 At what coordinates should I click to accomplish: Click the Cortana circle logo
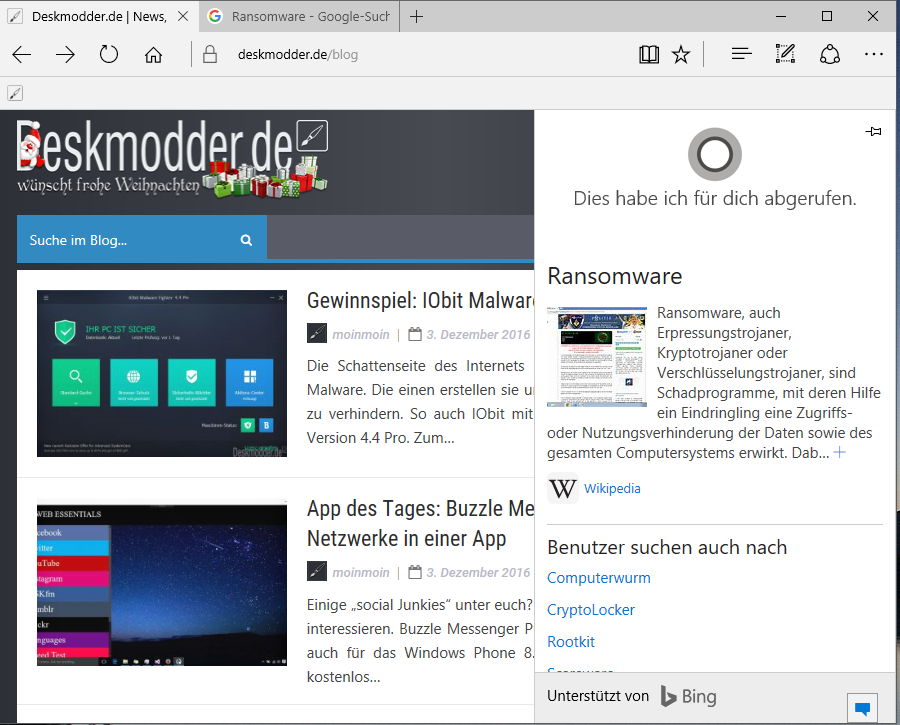click(x=715, y=154)
